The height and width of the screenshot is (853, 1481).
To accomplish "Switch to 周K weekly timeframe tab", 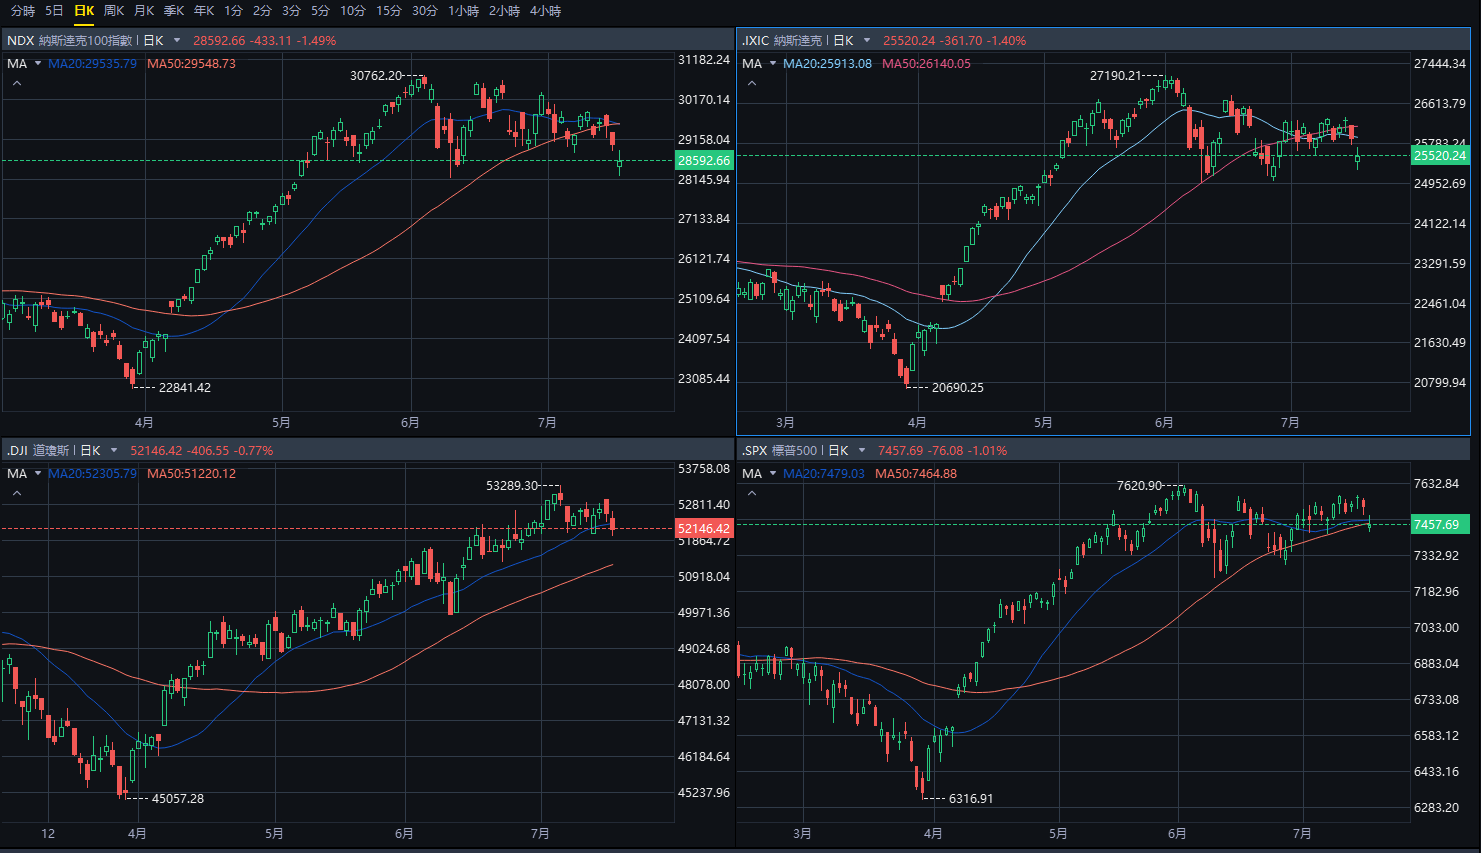I will pyautogui.click(x=114, y=11).
